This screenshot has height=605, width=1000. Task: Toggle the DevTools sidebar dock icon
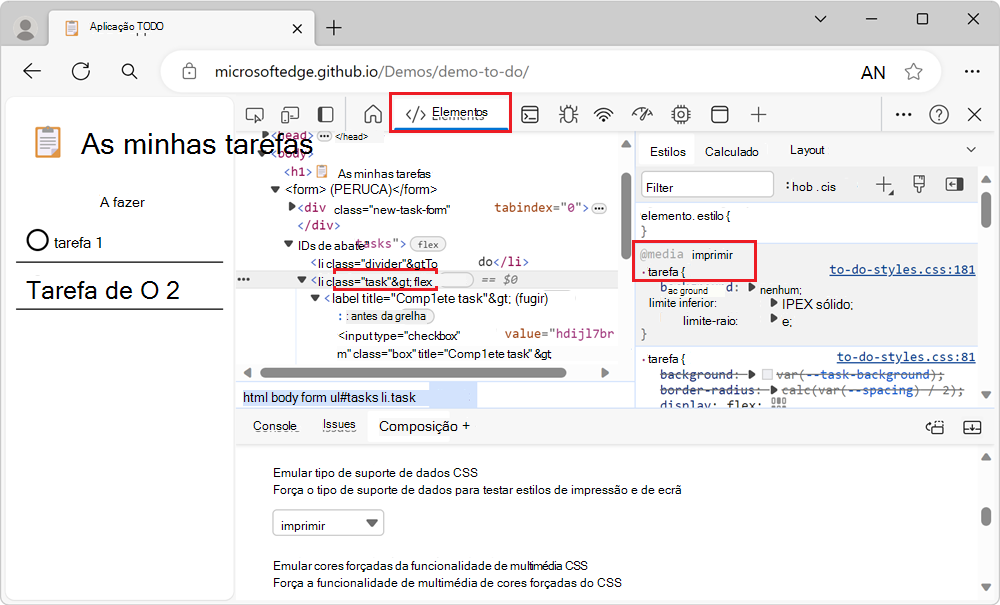[x=326, y=115]
